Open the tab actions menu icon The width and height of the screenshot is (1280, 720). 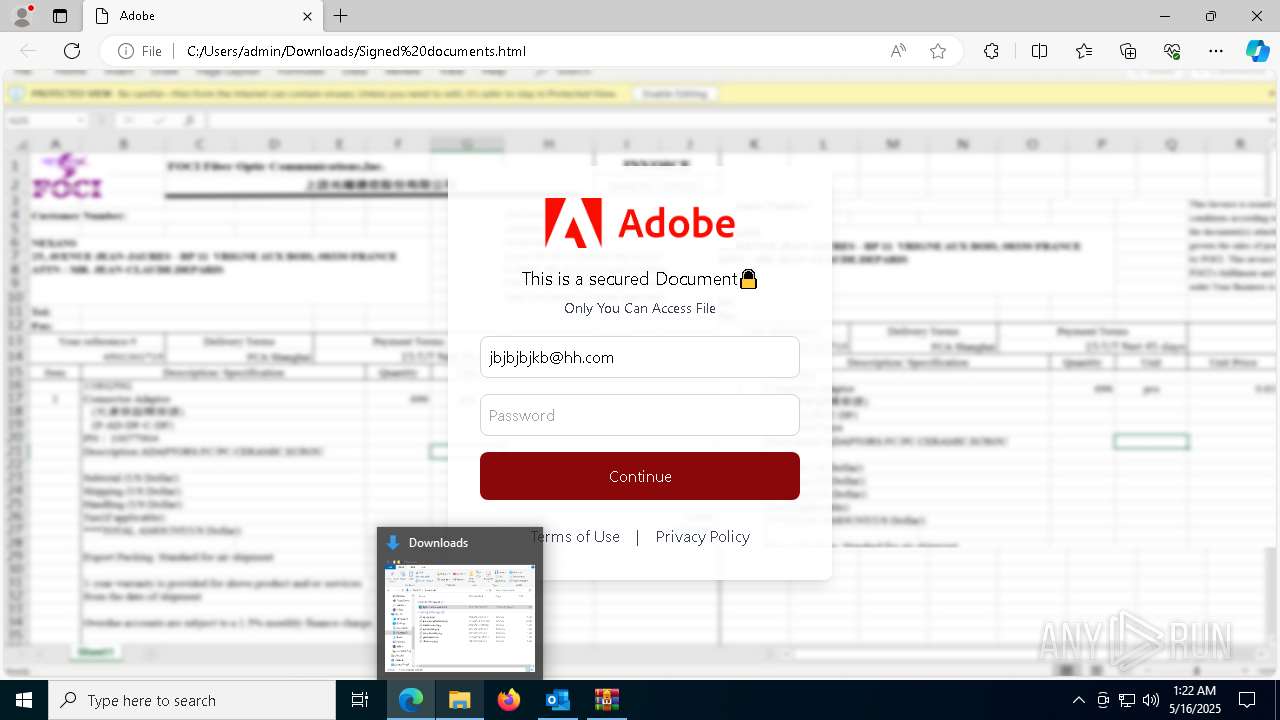click(60, 16)
